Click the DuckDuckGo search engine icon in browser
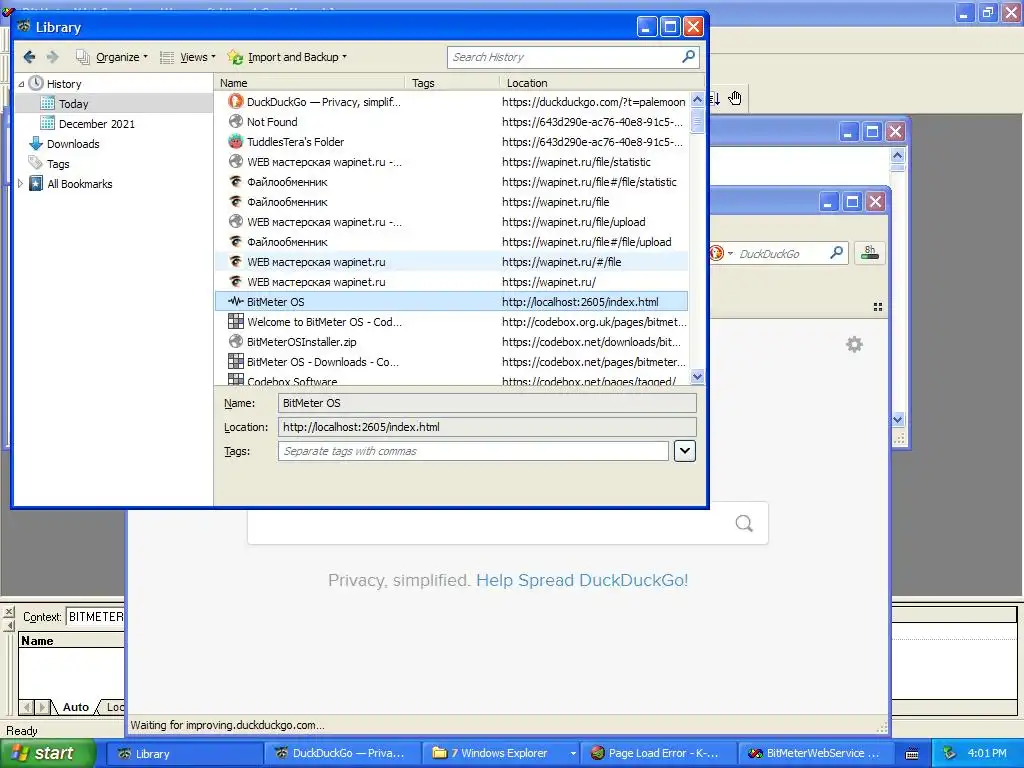The width and height of the screenshot is (1024, 768). tap(716, 253)
